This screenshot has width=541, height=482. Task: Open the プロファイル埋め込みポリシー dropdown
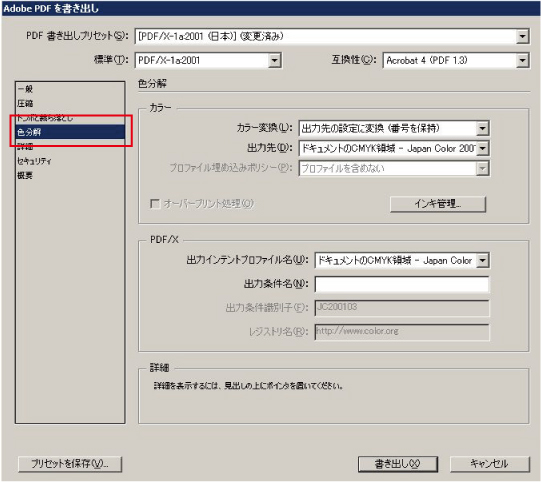pyautogui.click(x=394, y=169)
